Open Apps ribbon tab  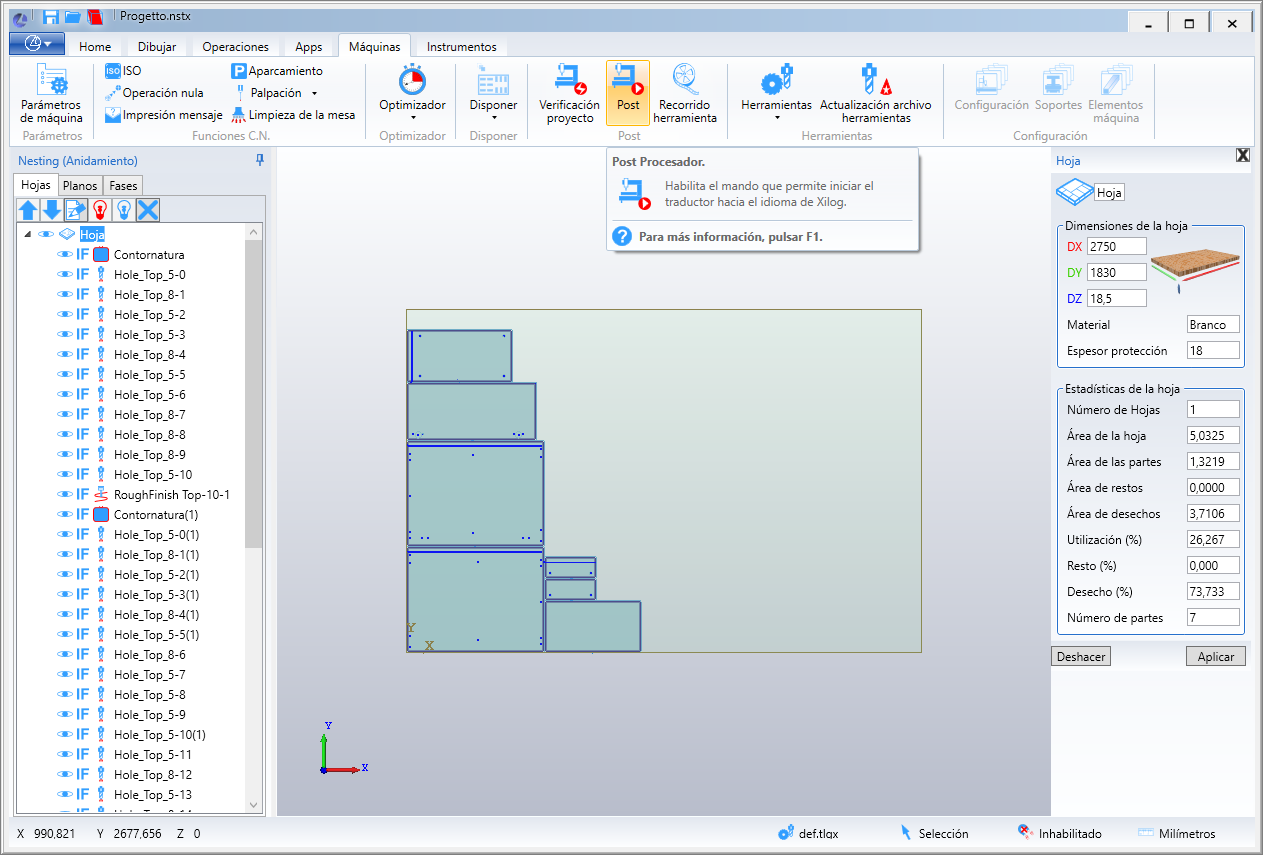pos(309,47)
